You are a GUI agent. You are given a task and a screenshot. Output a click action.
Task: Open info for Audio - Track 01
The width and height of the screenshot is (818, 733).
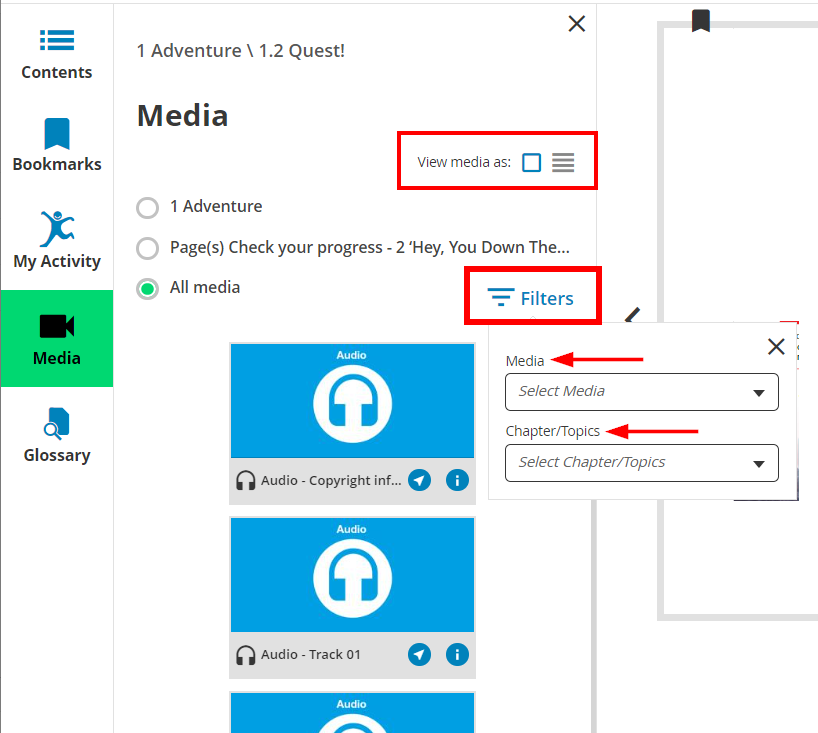[x=457, y=655]
